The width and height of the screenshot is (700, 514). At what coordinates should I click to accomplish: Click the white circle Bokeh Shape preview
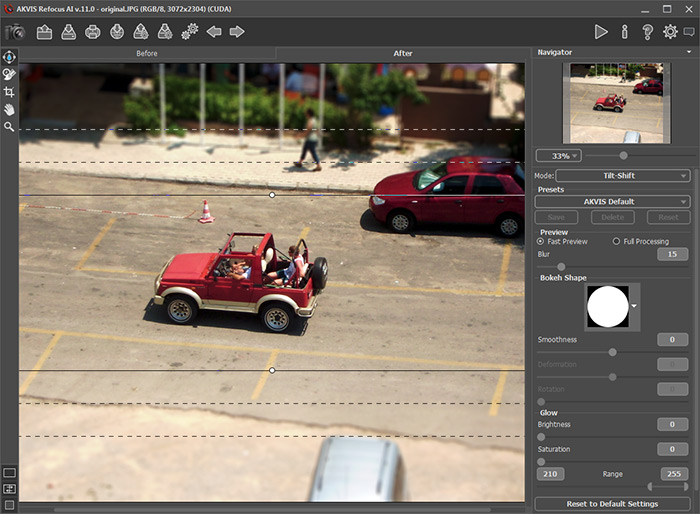tap(608, 306)
